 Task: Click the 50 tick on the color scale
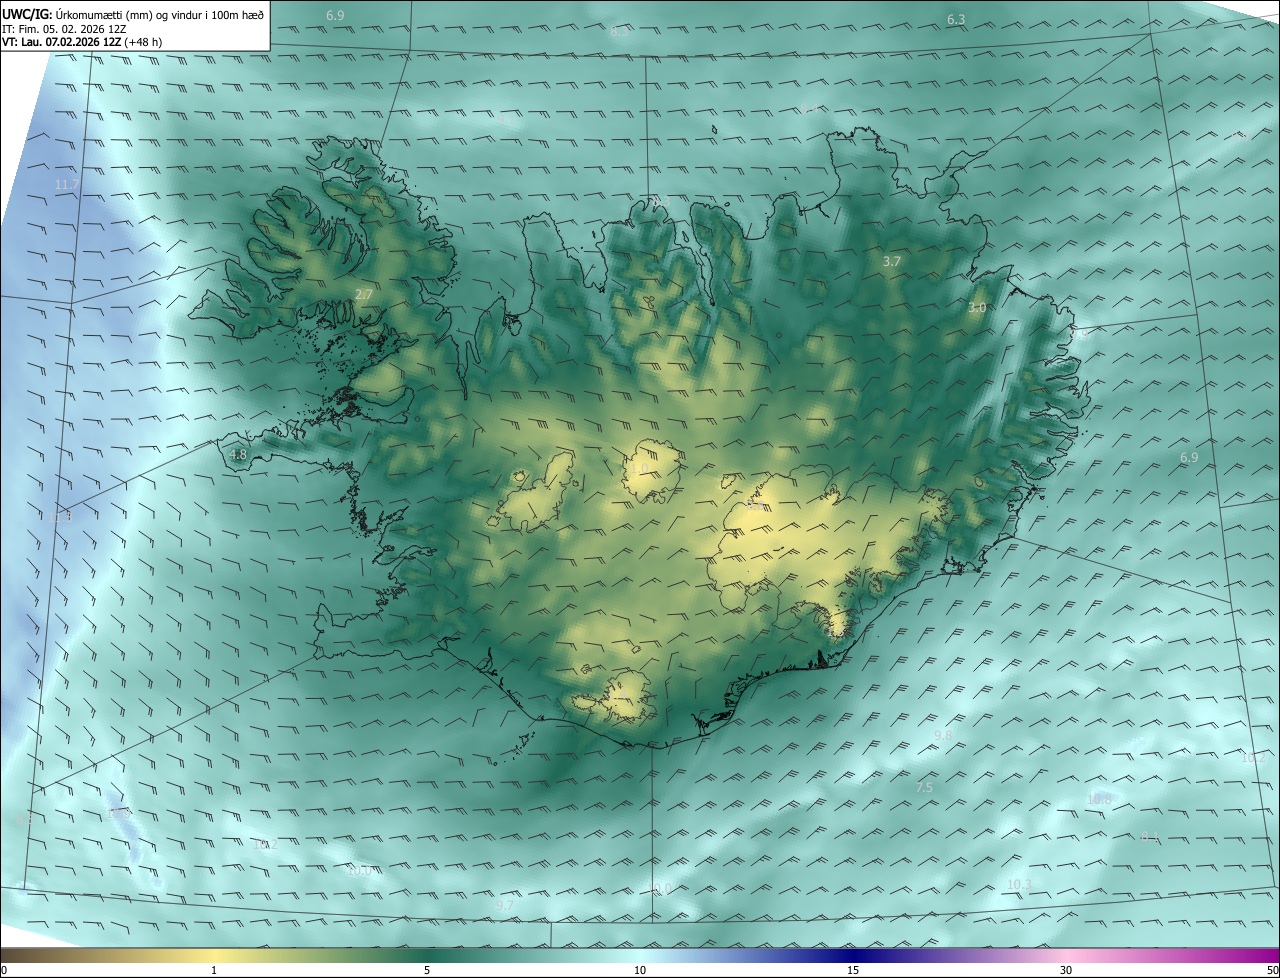pos(1272,970)
